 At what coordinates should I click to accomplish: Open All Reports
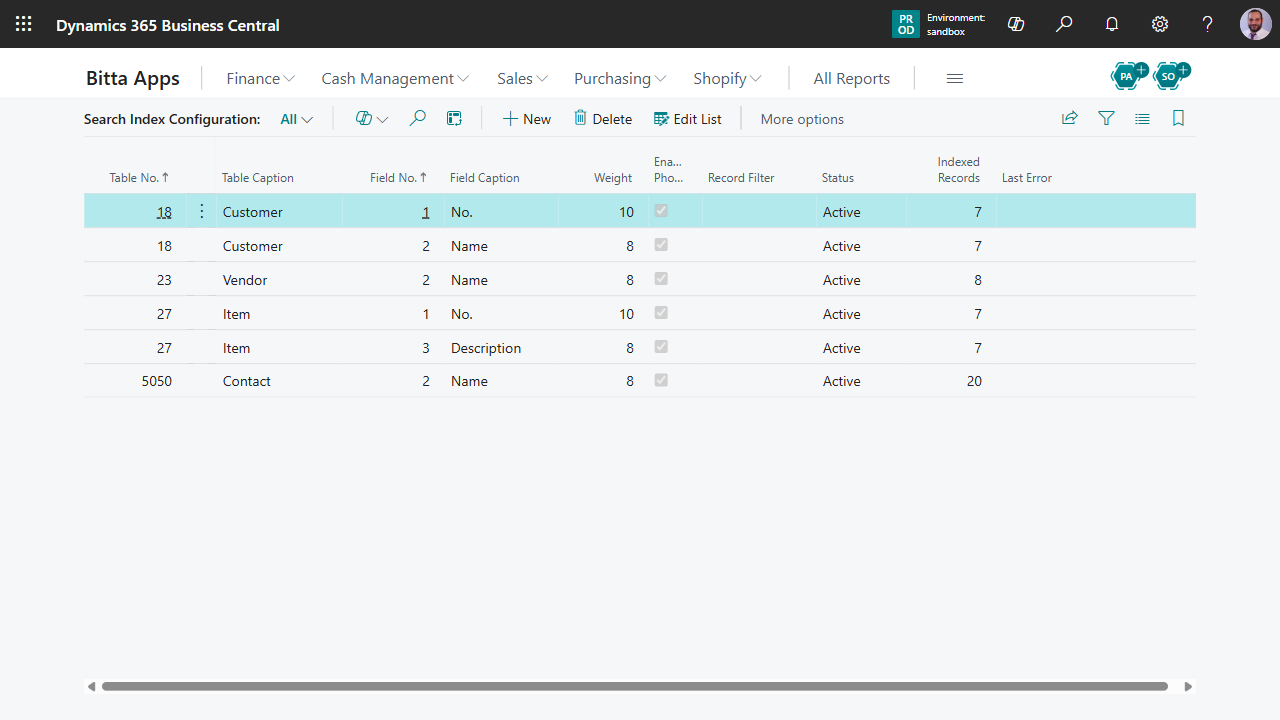851,78
